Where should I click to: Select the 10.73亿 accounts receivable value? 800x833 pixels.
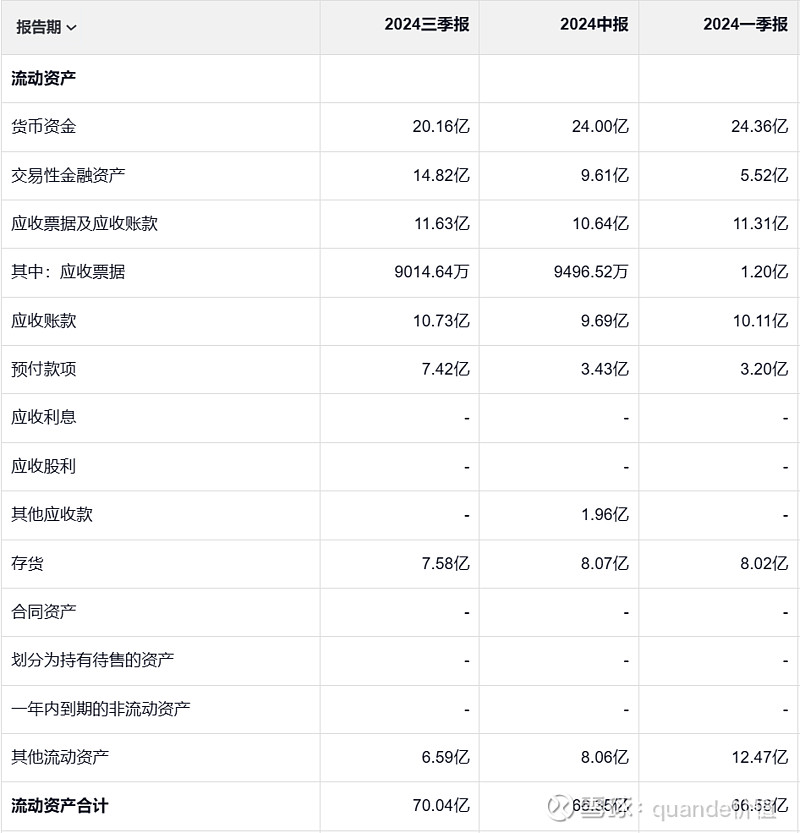tap(441, 321)
